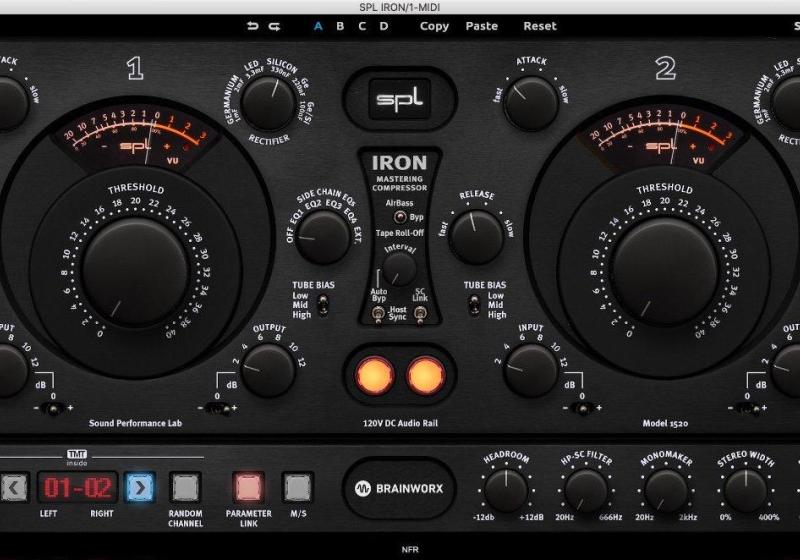Toggle the Parameter Link button
Viewport: 800px width, 560px height.
coord(248,487)
